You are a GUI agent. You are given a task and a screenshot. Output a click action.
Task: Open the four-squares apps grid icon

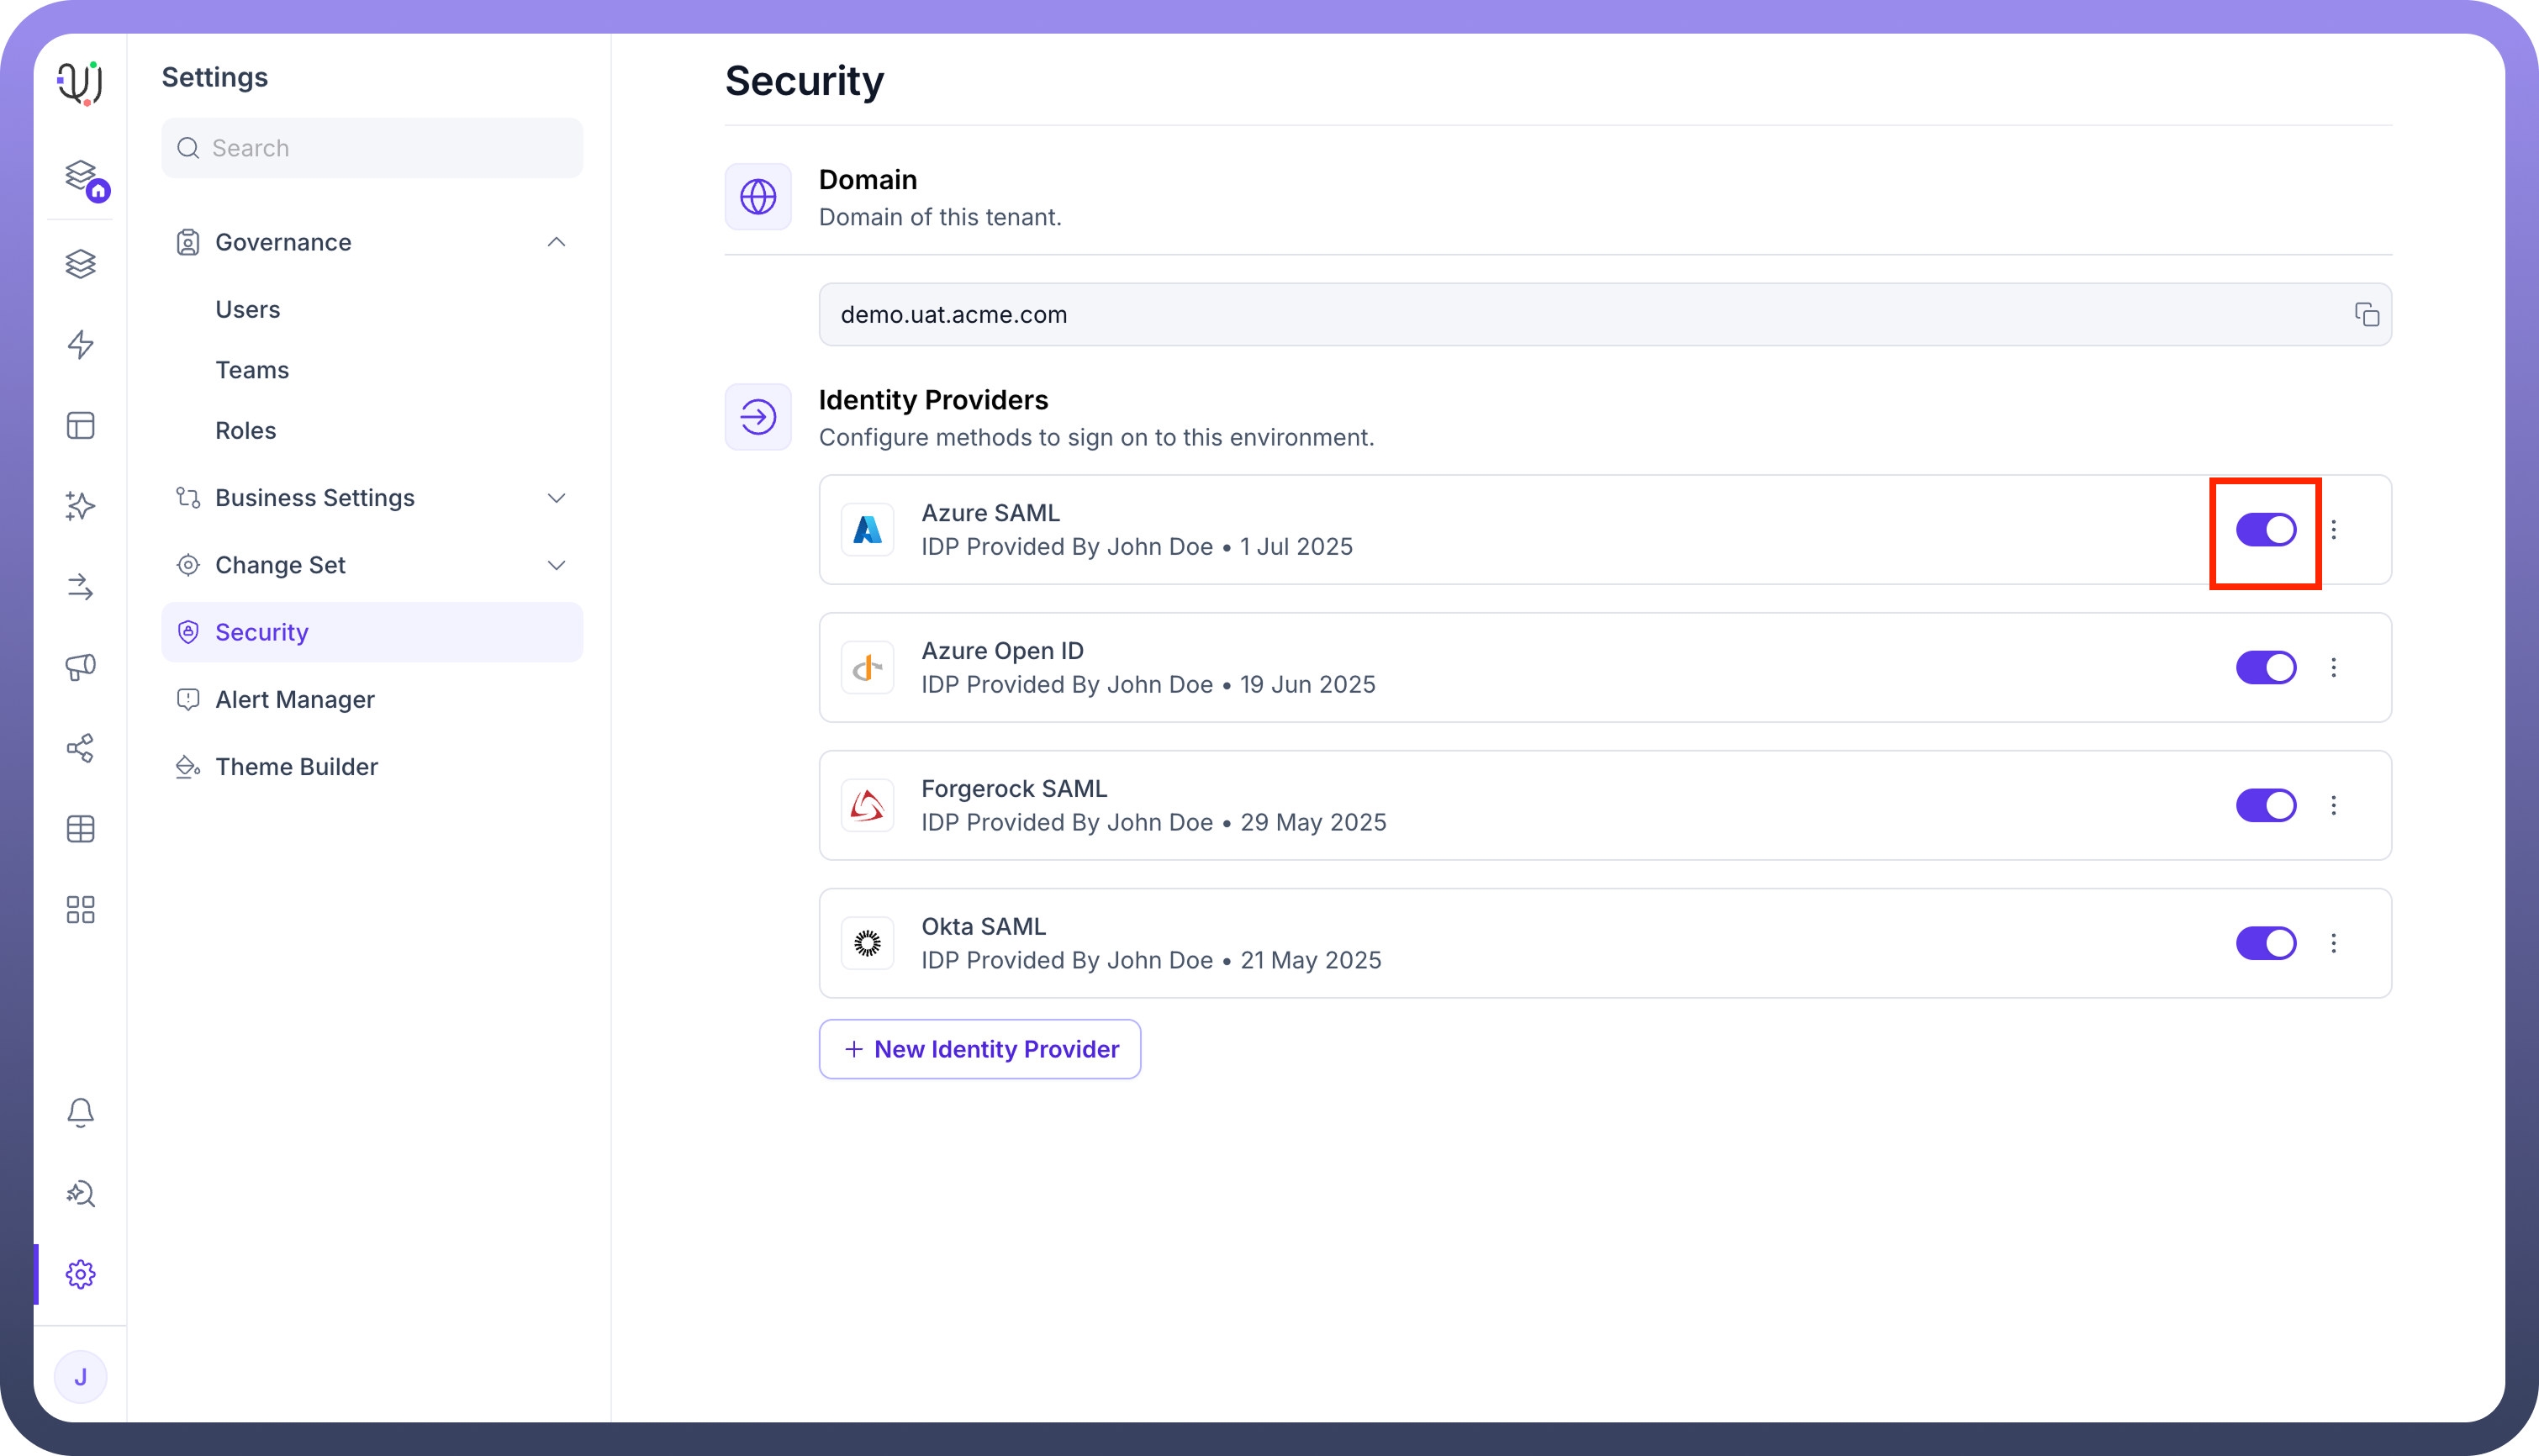pyautogui.click(x=80, y=909)
